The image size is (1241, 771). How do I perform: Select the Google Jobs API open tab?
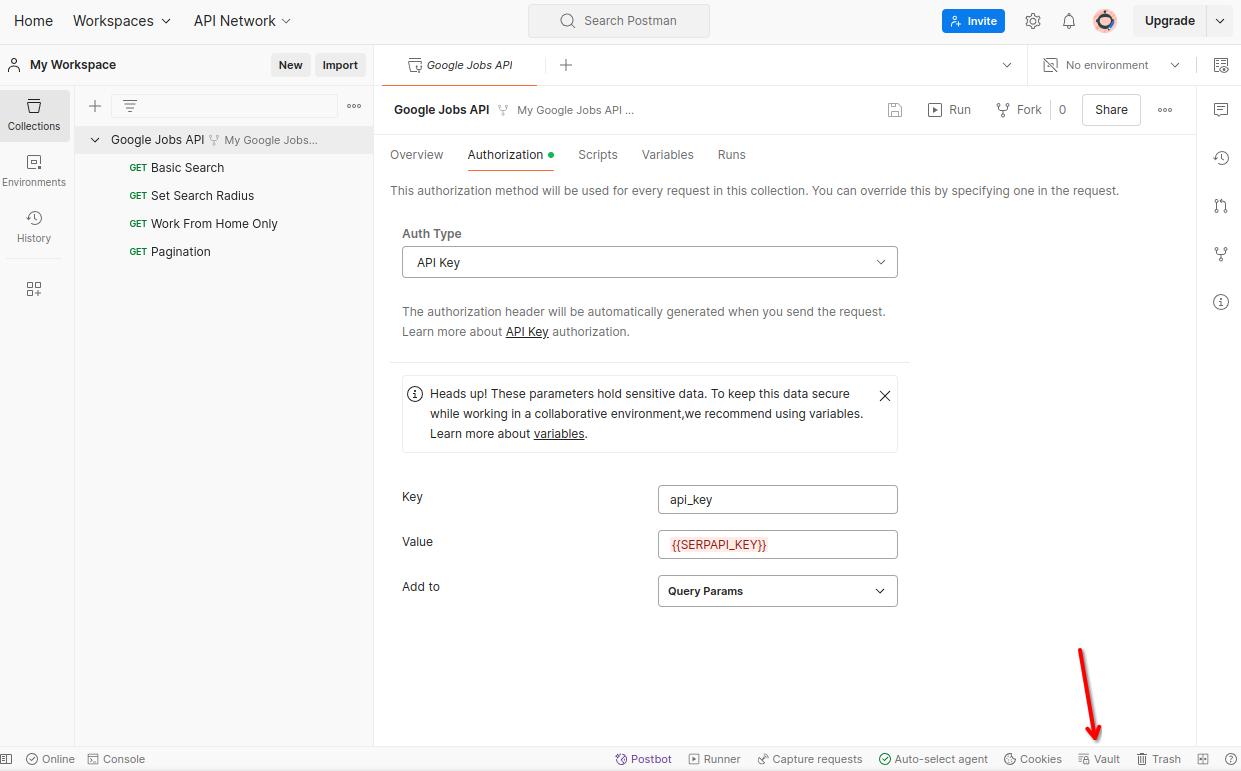click(x=461, y=65)
